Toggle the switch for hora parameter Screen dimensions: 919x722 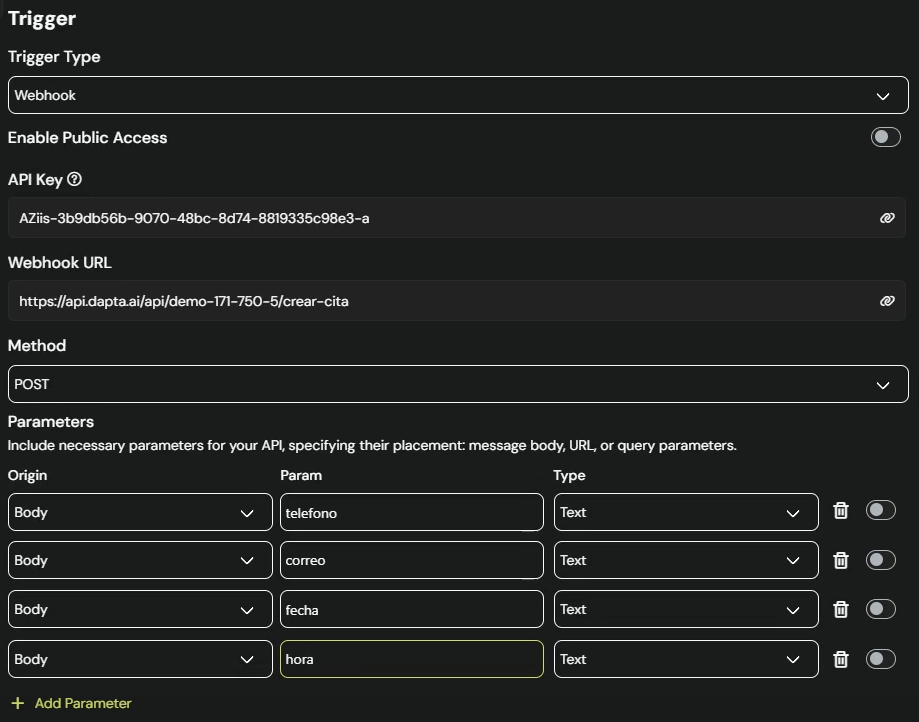pos(880,659)
